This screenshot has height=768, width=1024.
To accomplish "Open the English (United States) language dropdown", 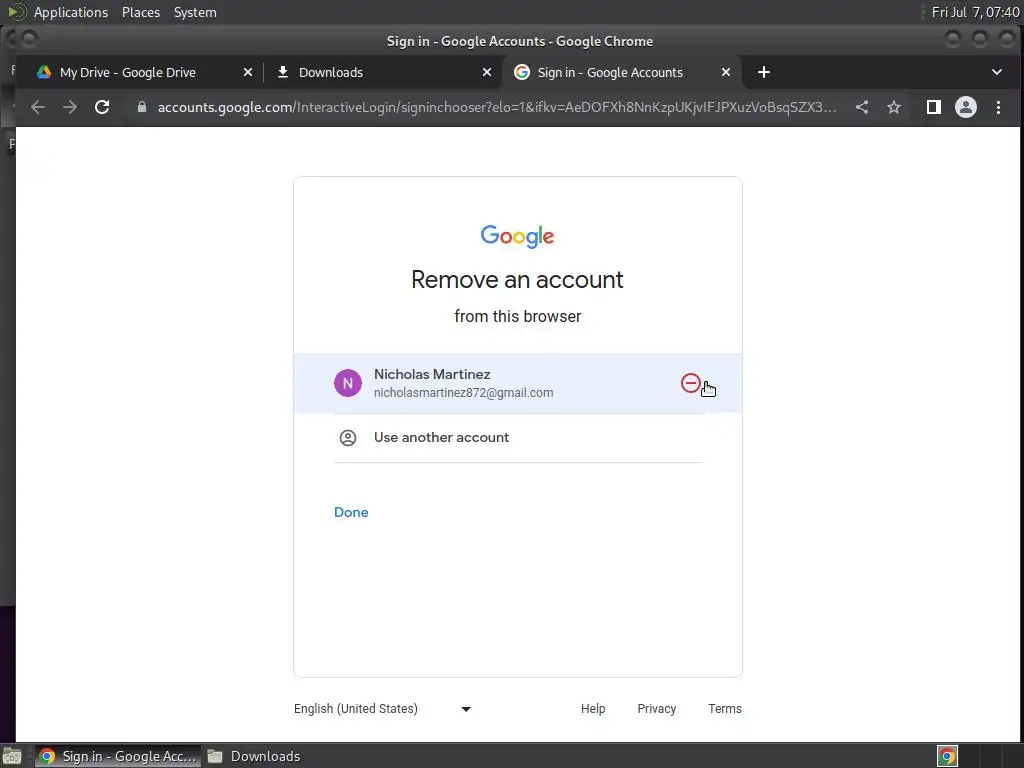I will coord(383,709).
